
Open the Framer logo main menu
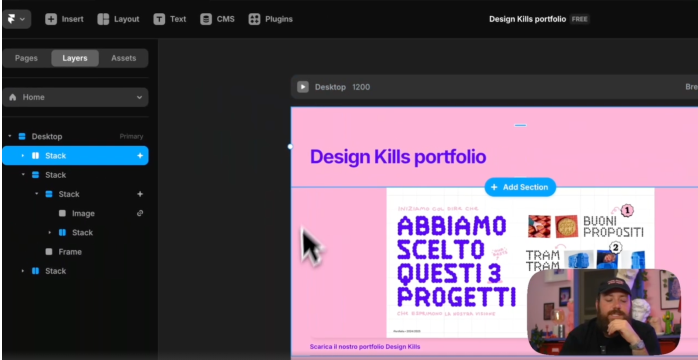coord(16,19)
